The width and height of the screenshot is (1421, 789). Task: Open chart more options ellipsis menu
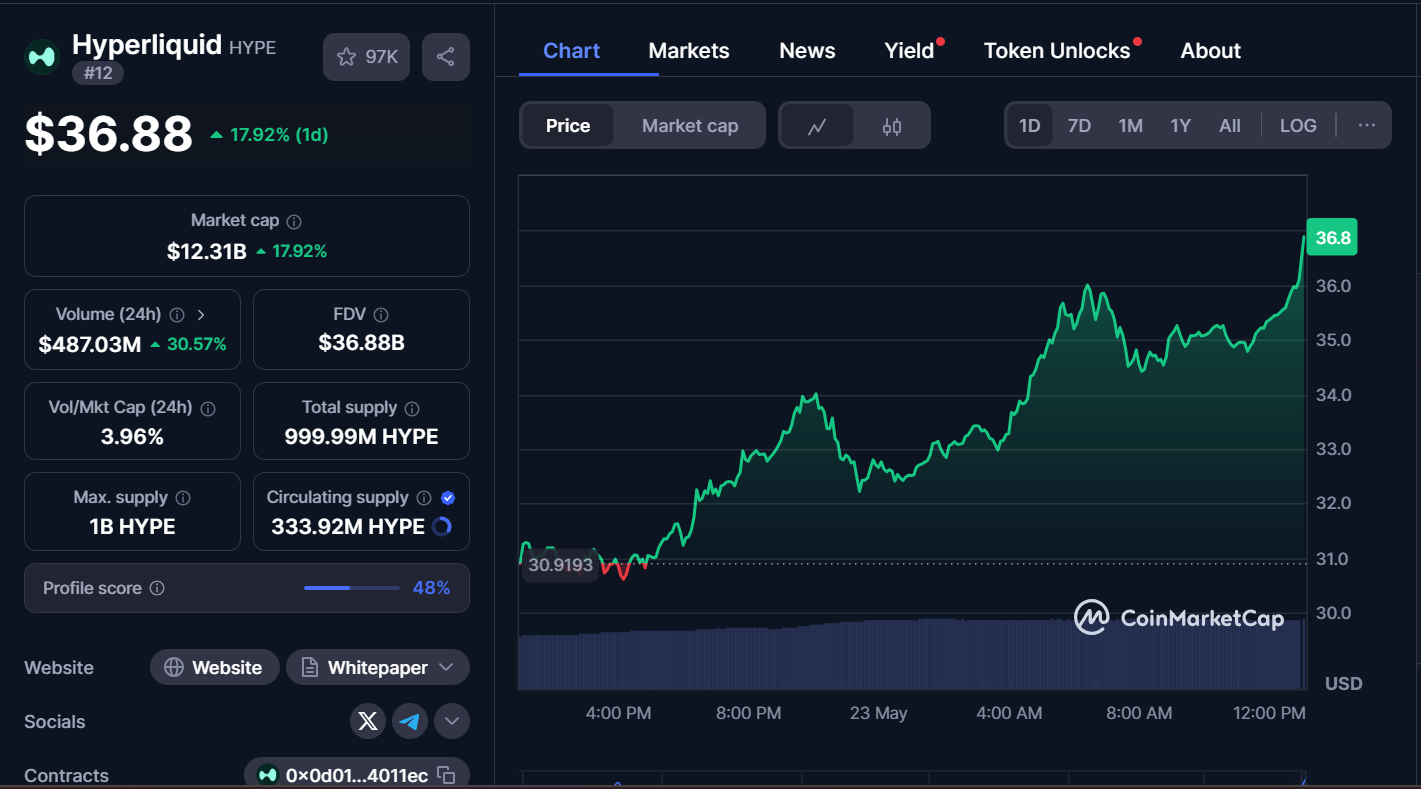1367,125
